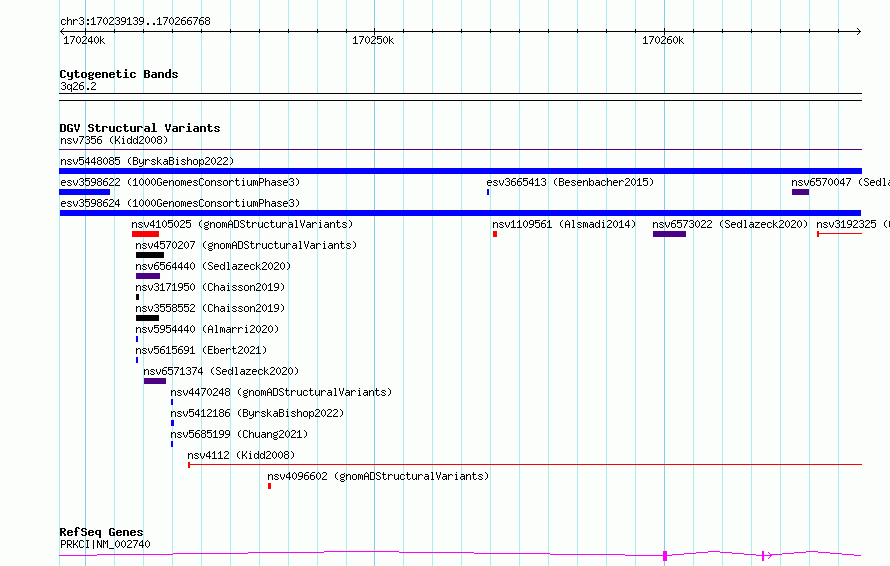This screenshot has height=566, width=890.
Task: Click the purple nsv6573022 variant bar
Action: (x=669, y=234)
